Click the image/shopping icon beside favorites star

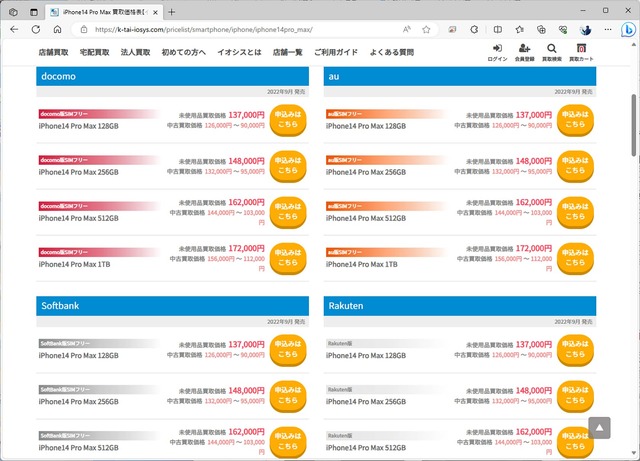tap(452, 29)
